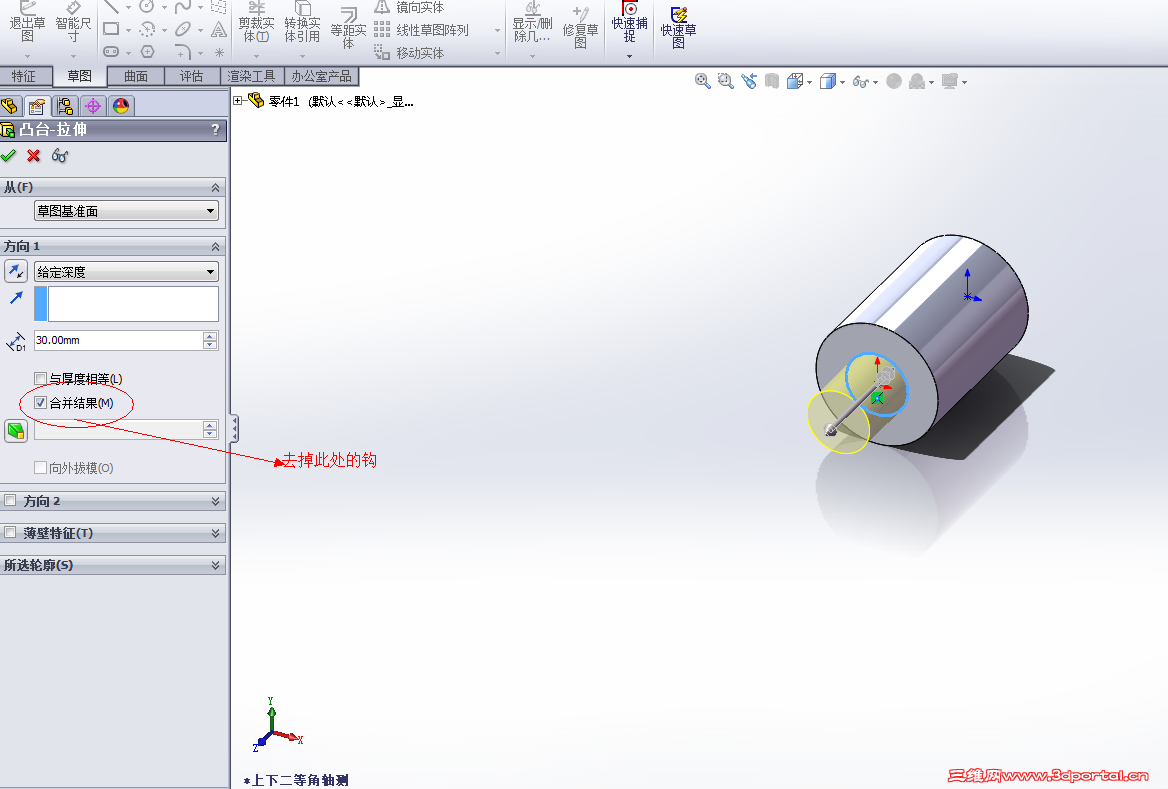The width and height of the screenshot is (1168, 789).
Task: Open help for 凸台-拉伸 panel
Action: pos(215,130)
